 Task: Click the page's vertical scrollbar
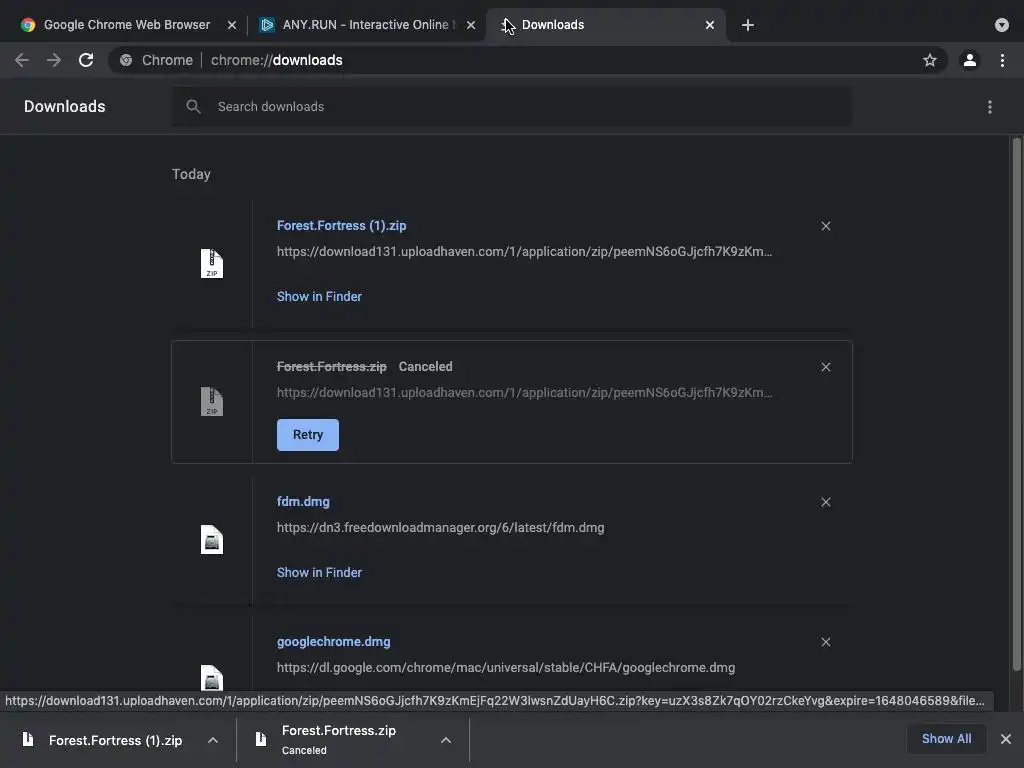pyautogui.click(x=1017, y=400)
